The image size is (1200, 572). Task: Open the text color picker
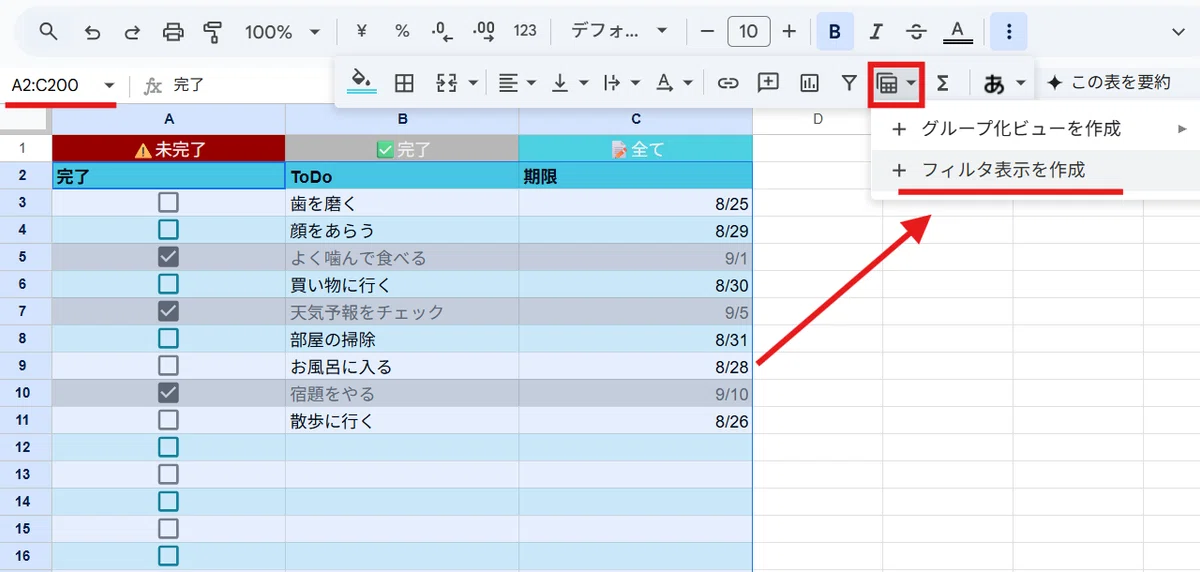pos(958,32)
